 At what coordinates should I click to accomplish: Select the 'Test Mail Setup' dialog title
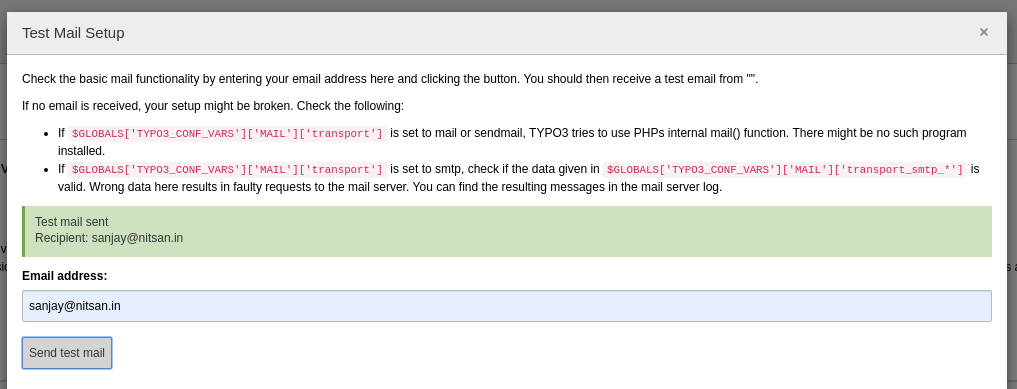point(73,33)
